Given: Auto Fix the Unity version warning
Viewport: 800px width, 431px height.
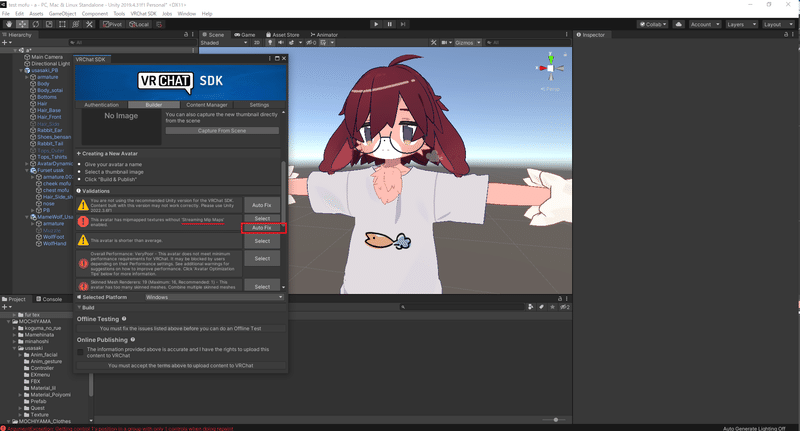Looking at the screenshot, I should pyautogui.click(x=262, y=205).
